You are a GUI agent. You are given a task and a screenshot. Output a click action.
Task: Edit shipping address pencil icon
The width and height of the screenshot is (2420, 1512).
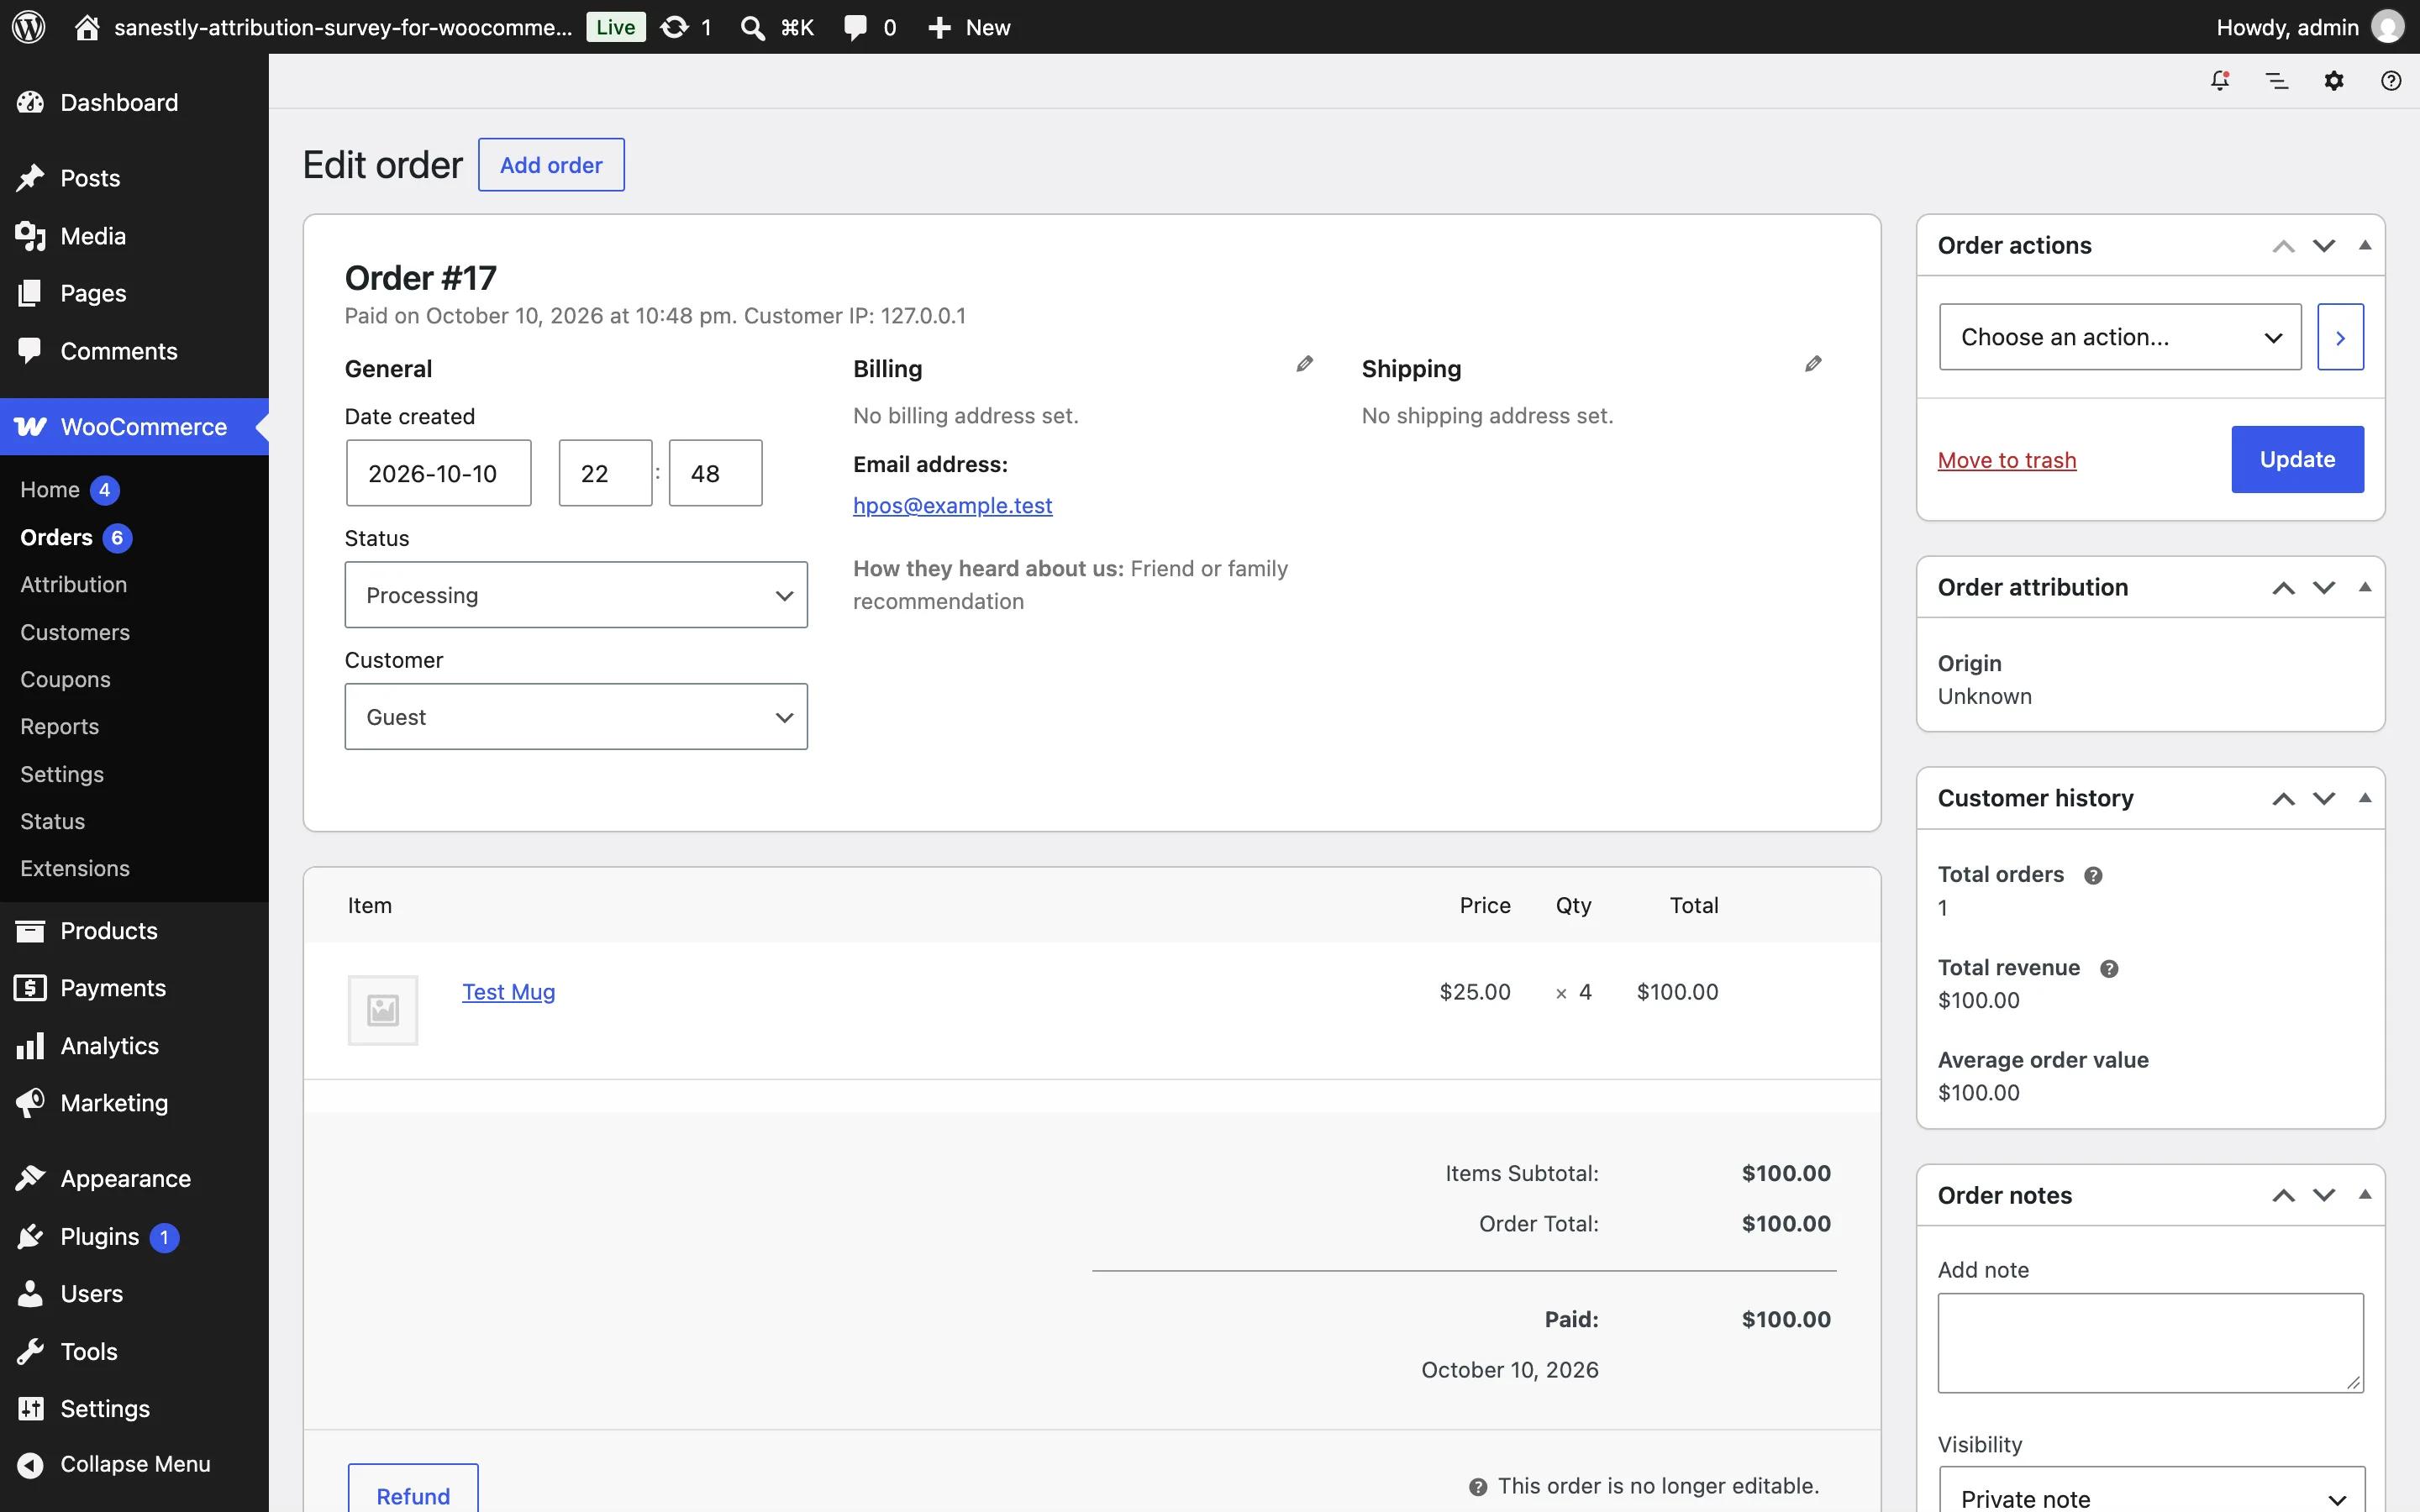click(x=1813, y=364)
